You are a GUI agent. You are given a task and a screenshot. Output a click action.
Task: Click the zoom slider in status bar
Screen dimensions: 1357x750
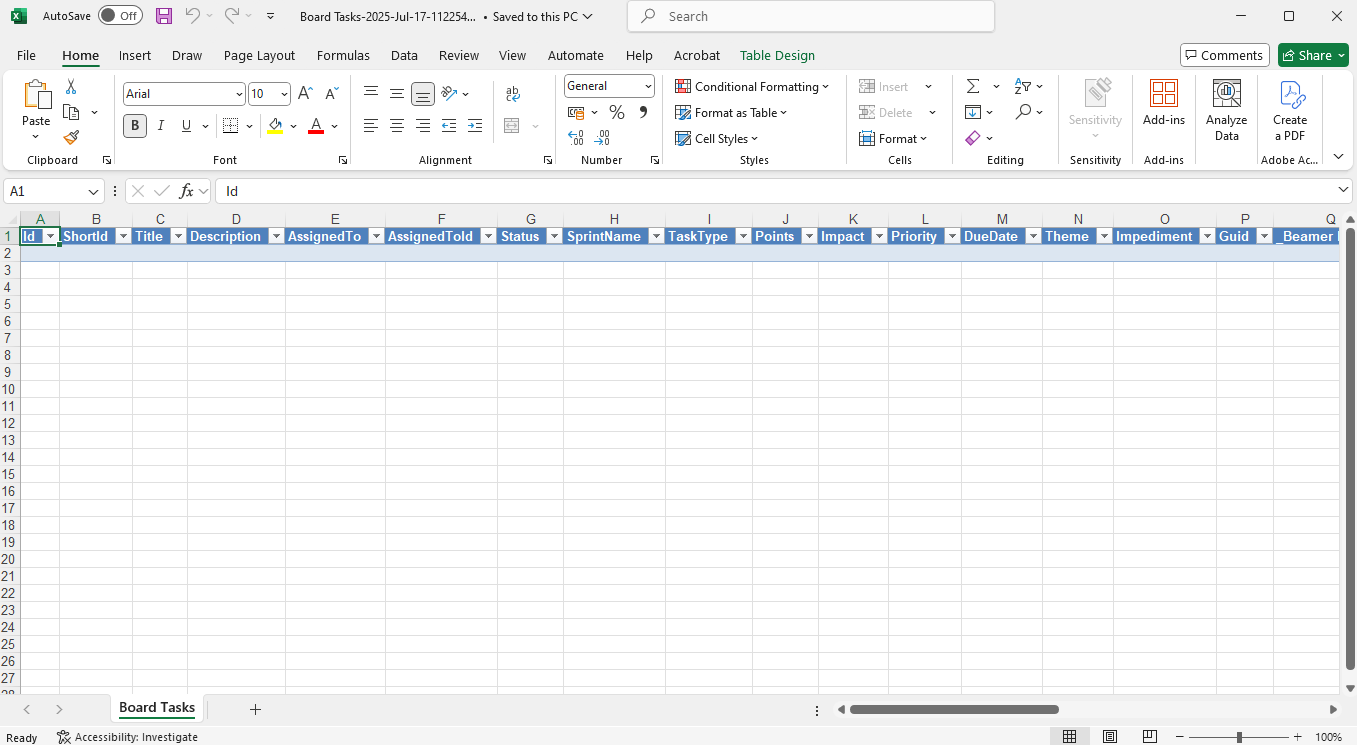tap(1239, 737)
